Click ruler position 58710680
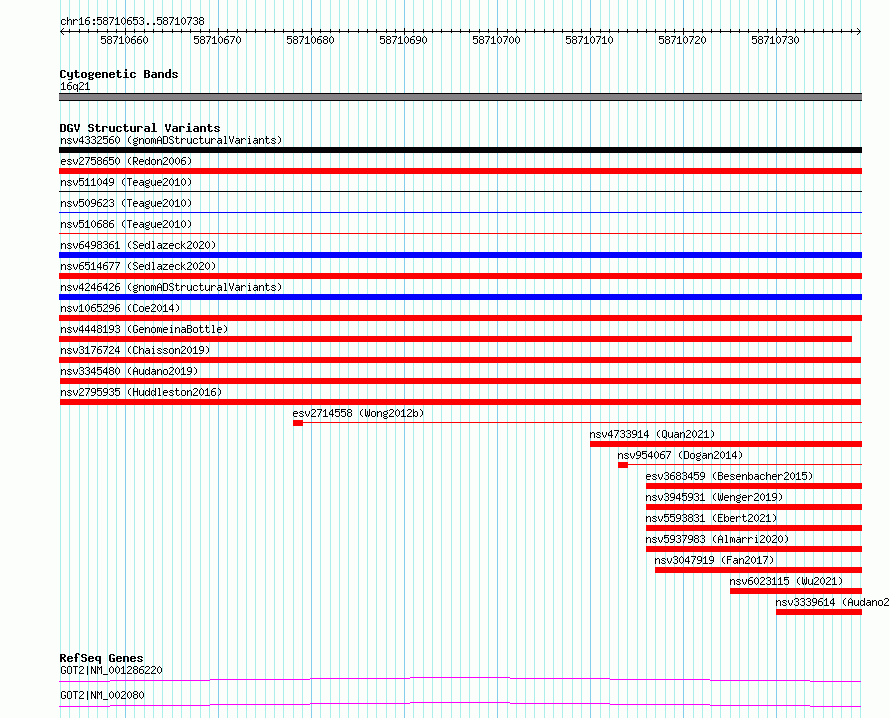The height and width of the screenshot is (718, 890). tap(310, 40)
